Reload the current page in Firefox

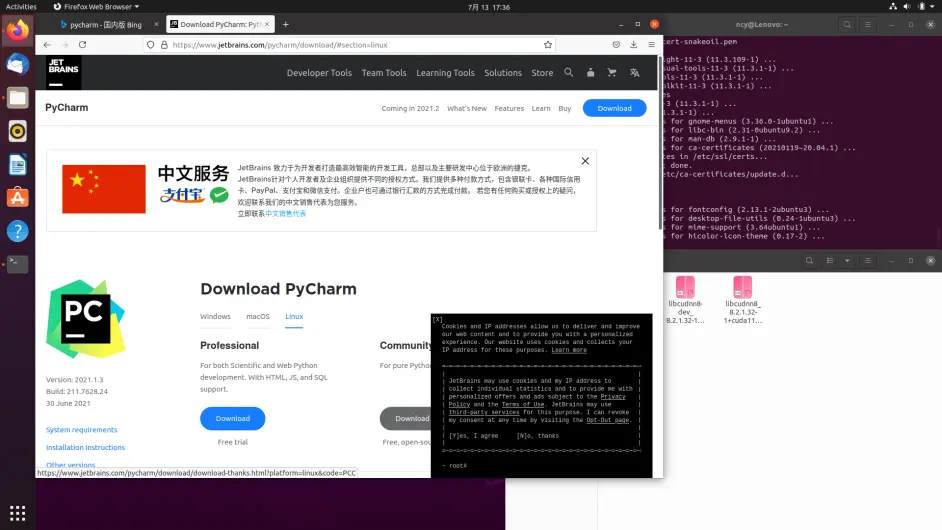82,44
